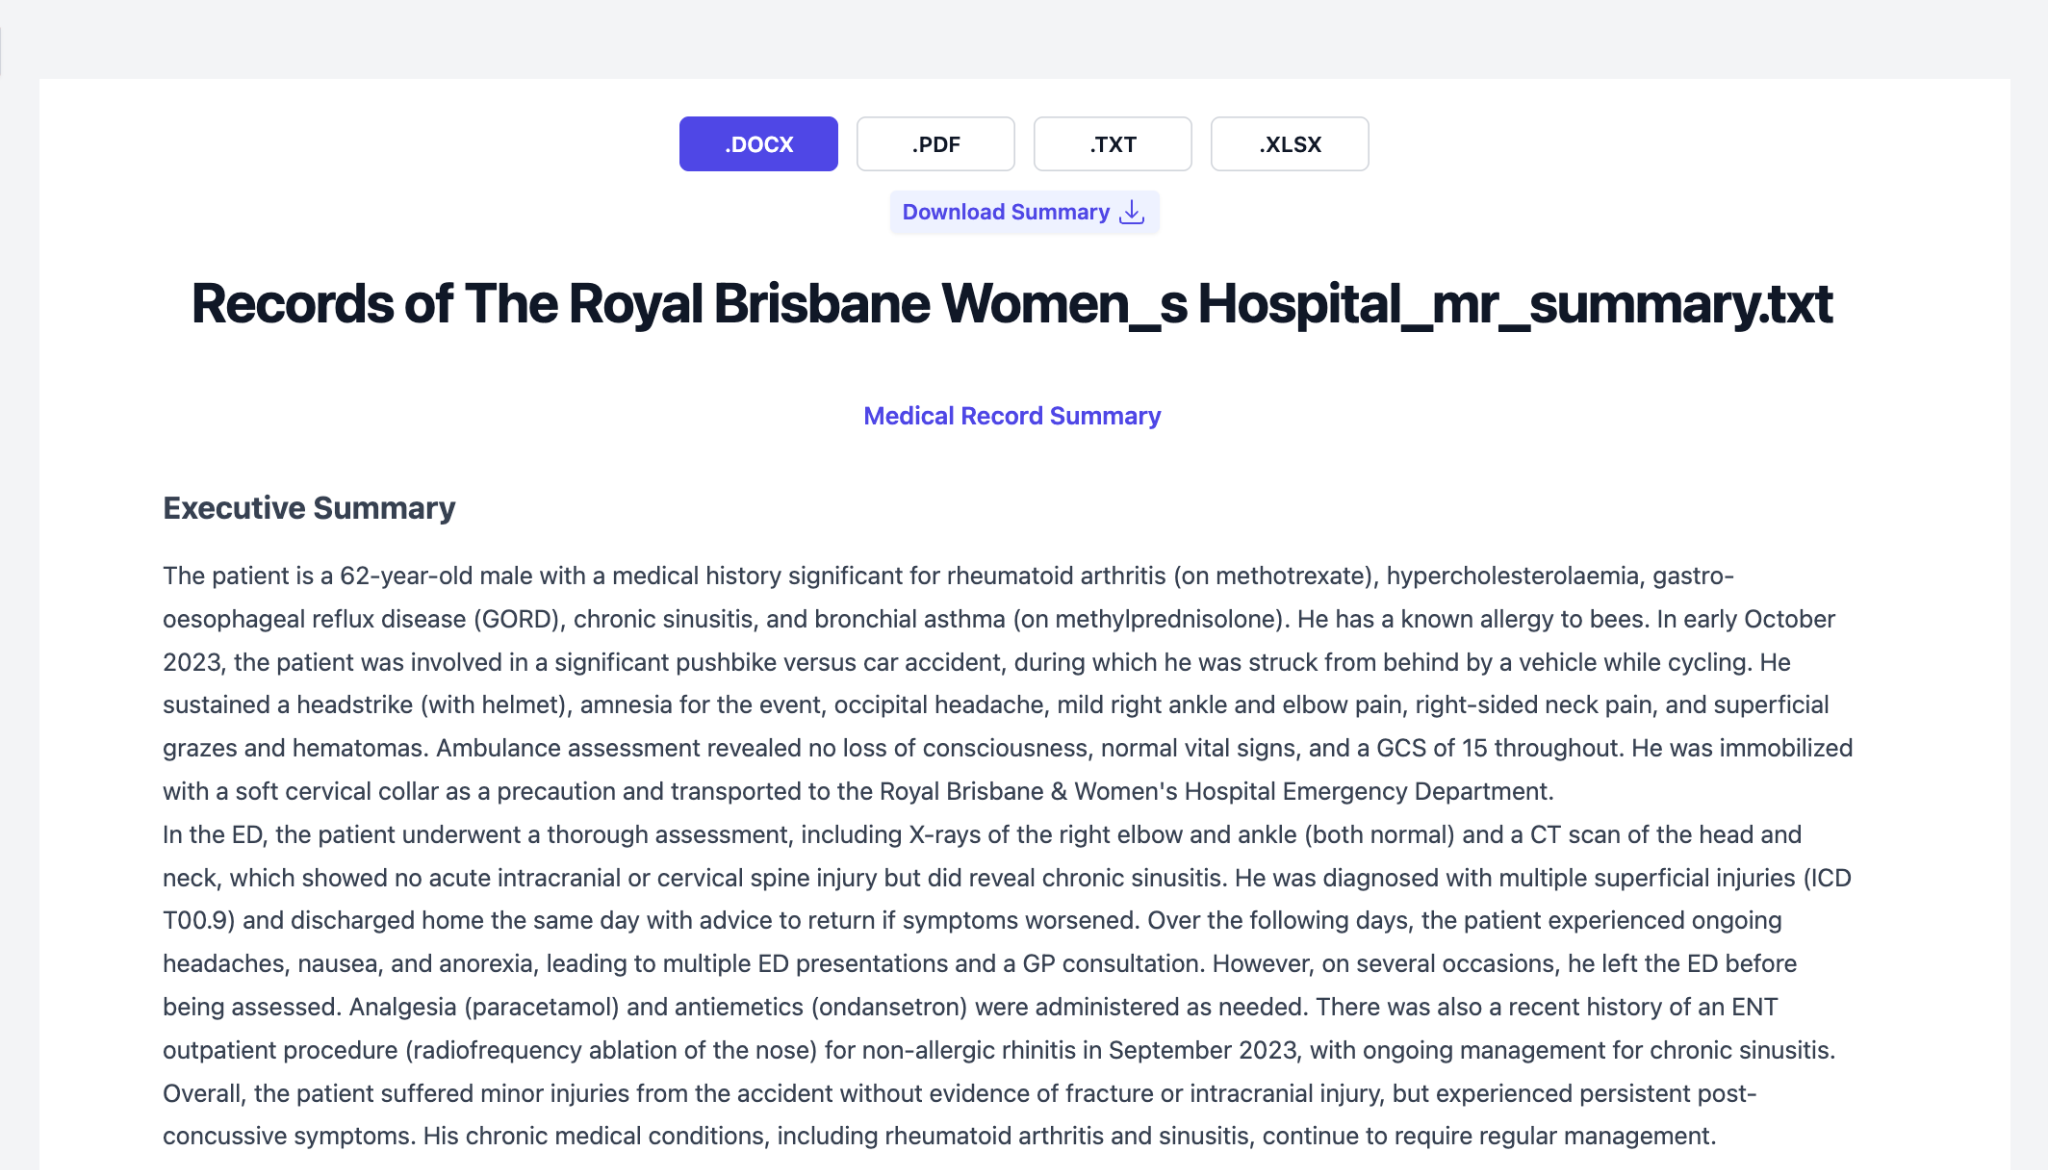
Task: Click the Executive Summary heading
Action: click(x=309, y=508)
